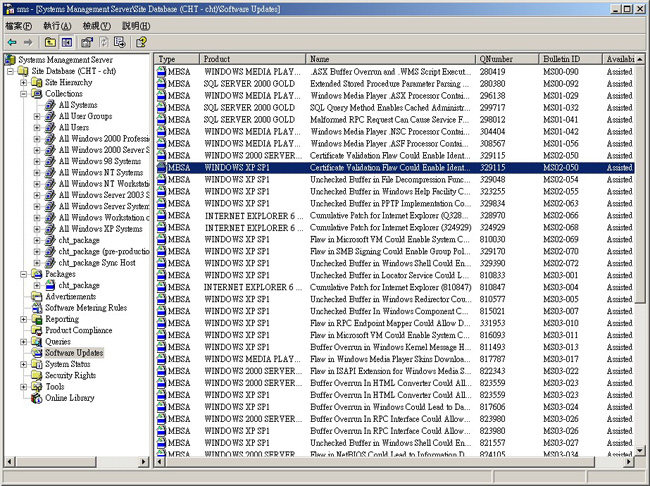
Task: Select the update with Bulletin ID MS03-027
Action: click(395, 443)
